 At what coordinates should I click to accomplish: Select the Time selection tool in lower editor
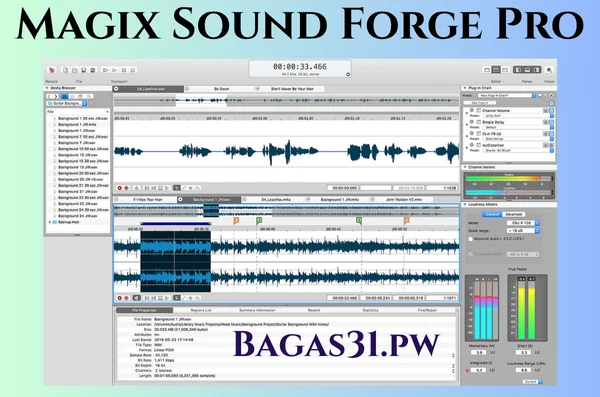point(176,298)
